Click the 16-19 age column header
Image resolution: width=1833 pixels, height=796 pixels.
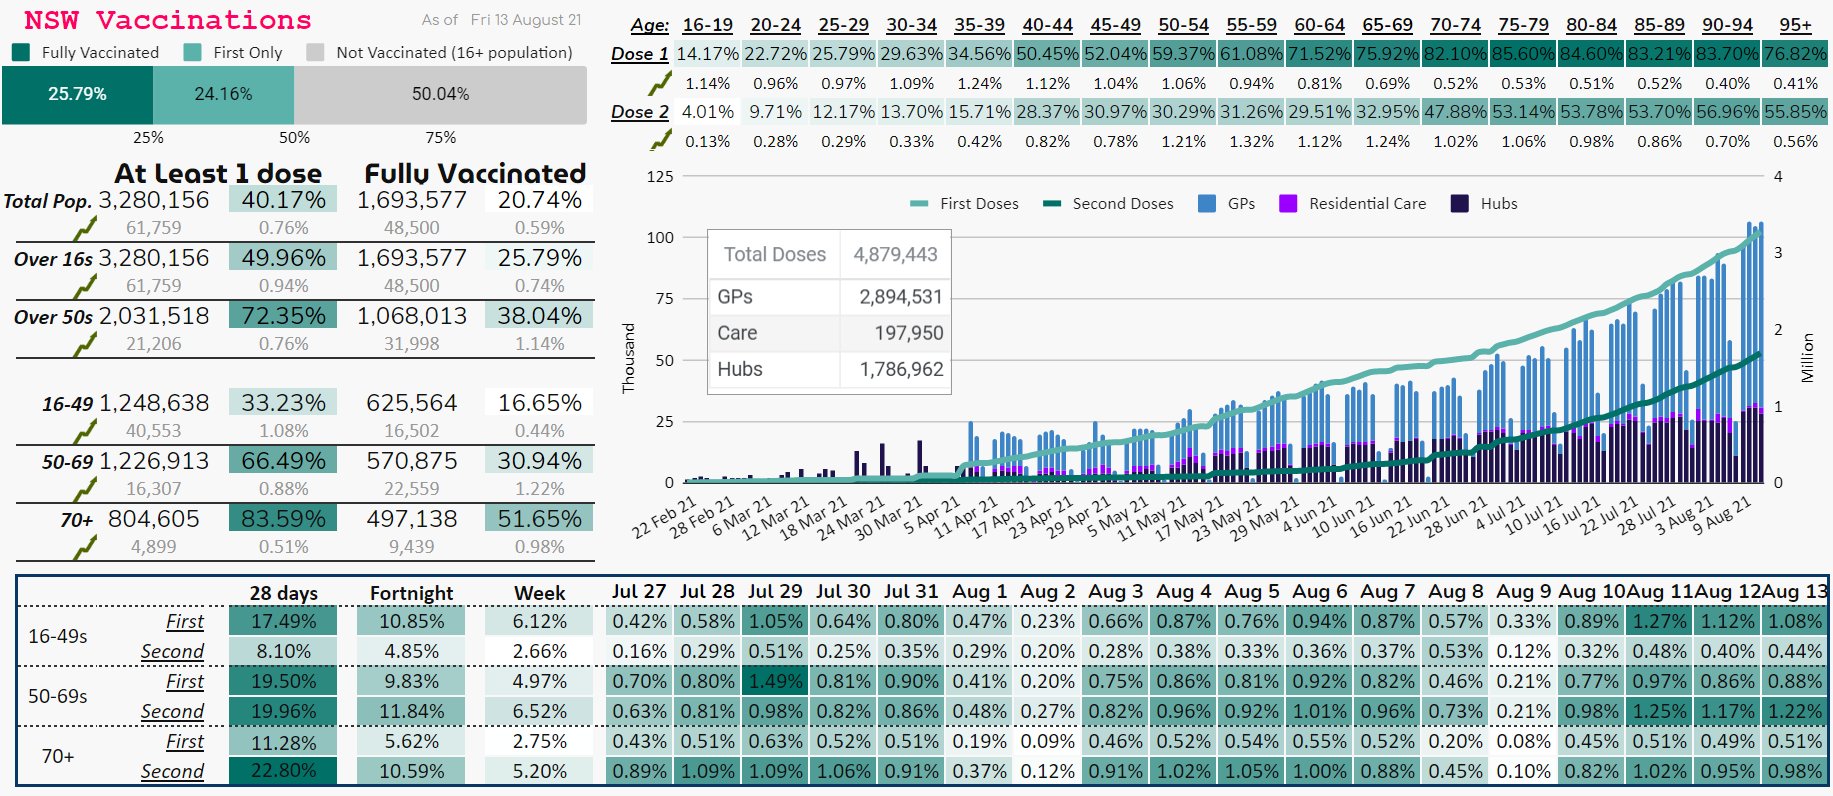click(x=708, y=25)
